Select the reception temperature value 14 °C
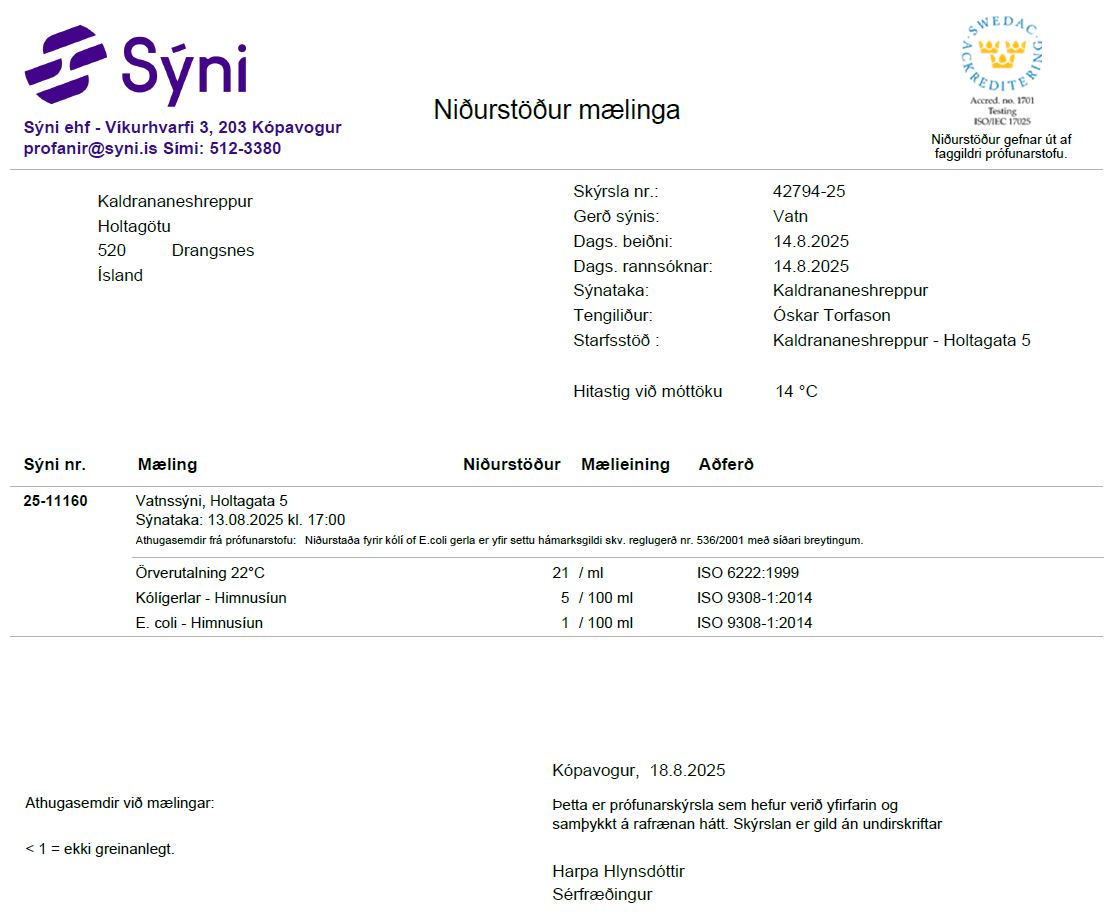 796,392
